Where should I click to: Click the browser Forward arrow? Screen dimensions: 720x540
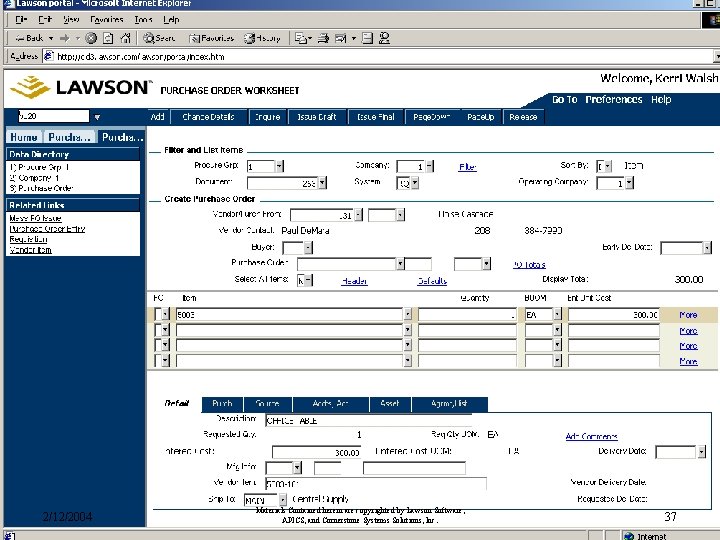point(65,38)
